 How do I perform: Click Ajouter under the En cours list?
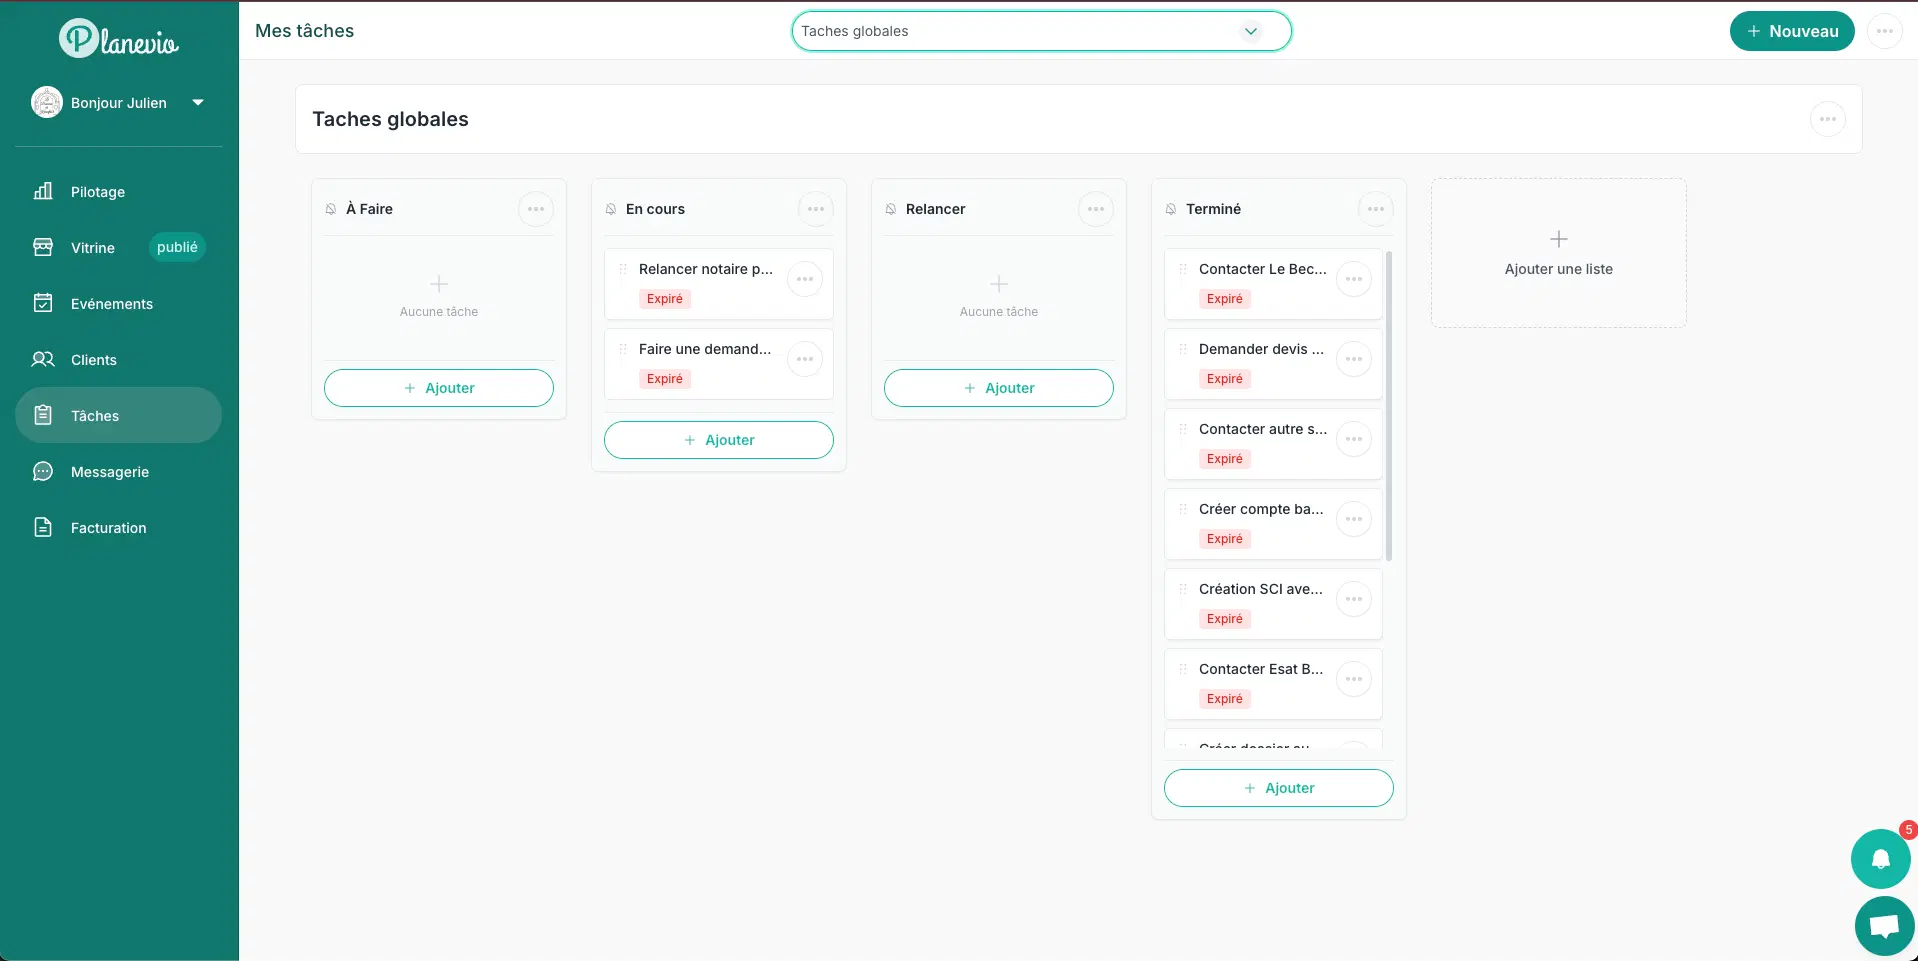[x=719, y=440]
